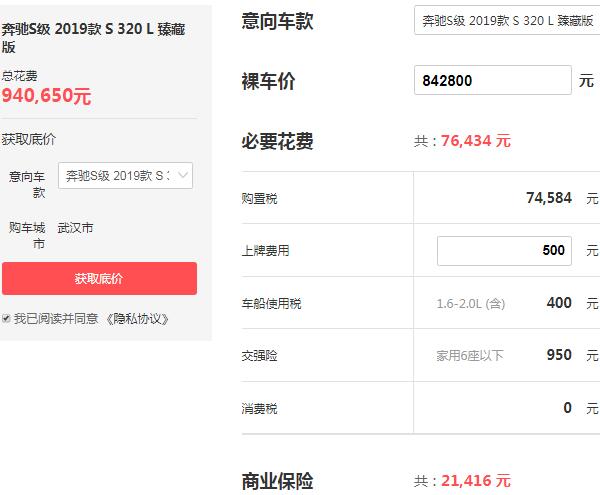Viewport: 600px width, 495px height.
Task: Focus the 上牌费用 input field showing 500
Action: 504,250
